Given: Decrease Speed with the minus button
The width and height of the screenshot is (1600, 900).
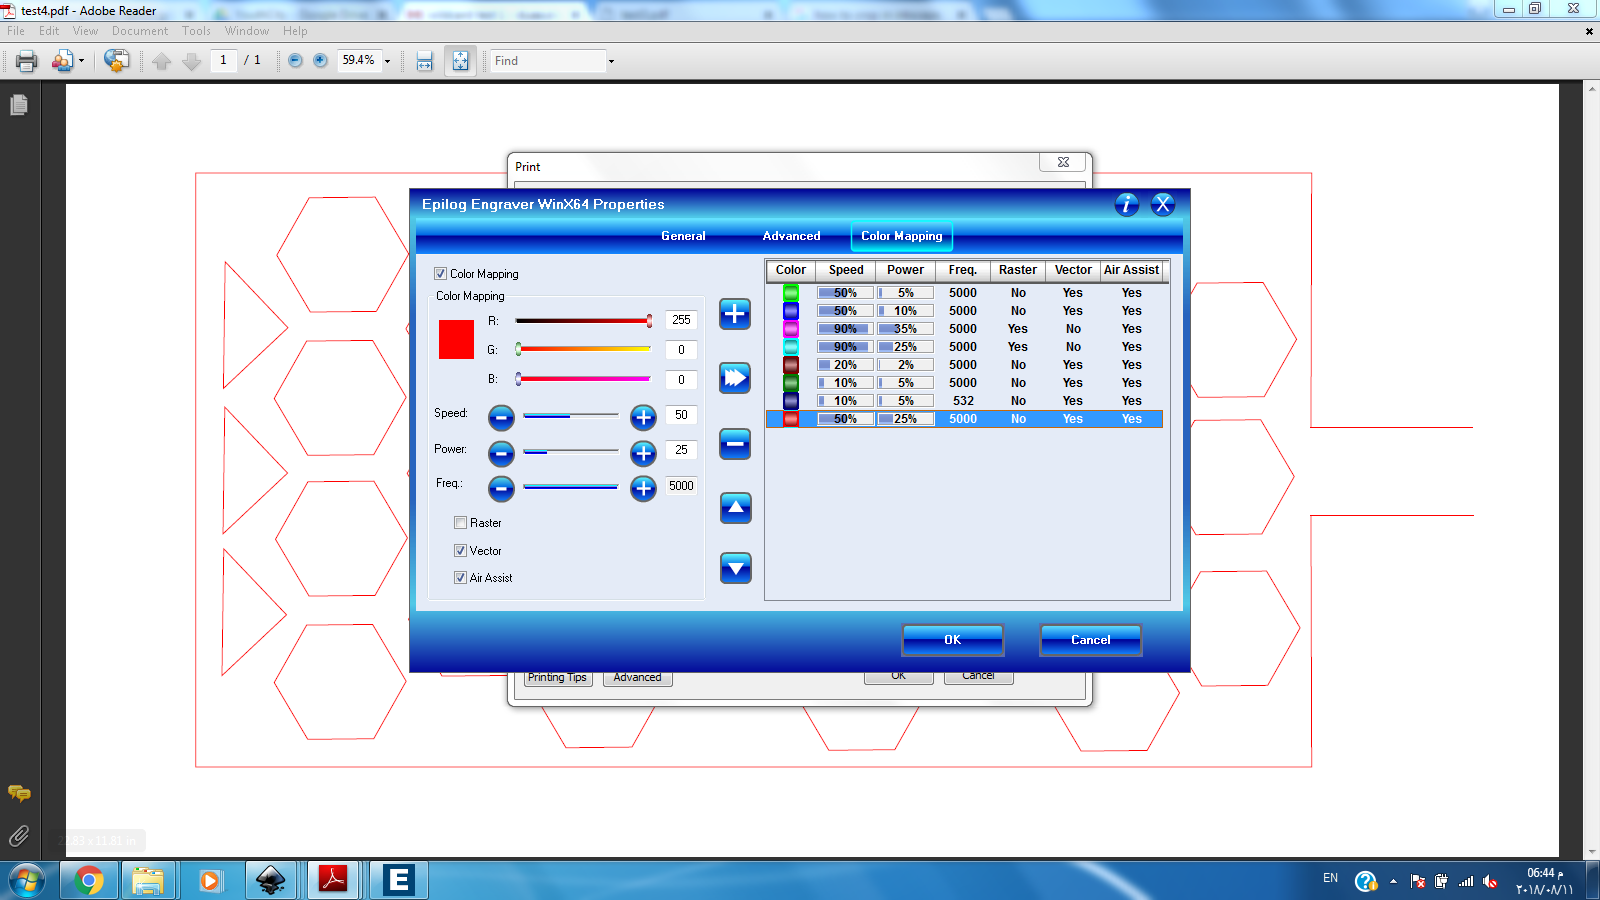Looking at the screenshot, I should [x=501, y=417].
